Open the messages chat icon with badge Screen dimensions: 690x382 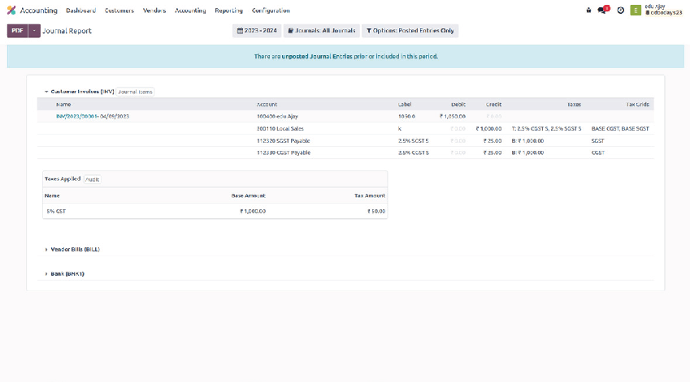pyautogui.click(x=603, y=10)
